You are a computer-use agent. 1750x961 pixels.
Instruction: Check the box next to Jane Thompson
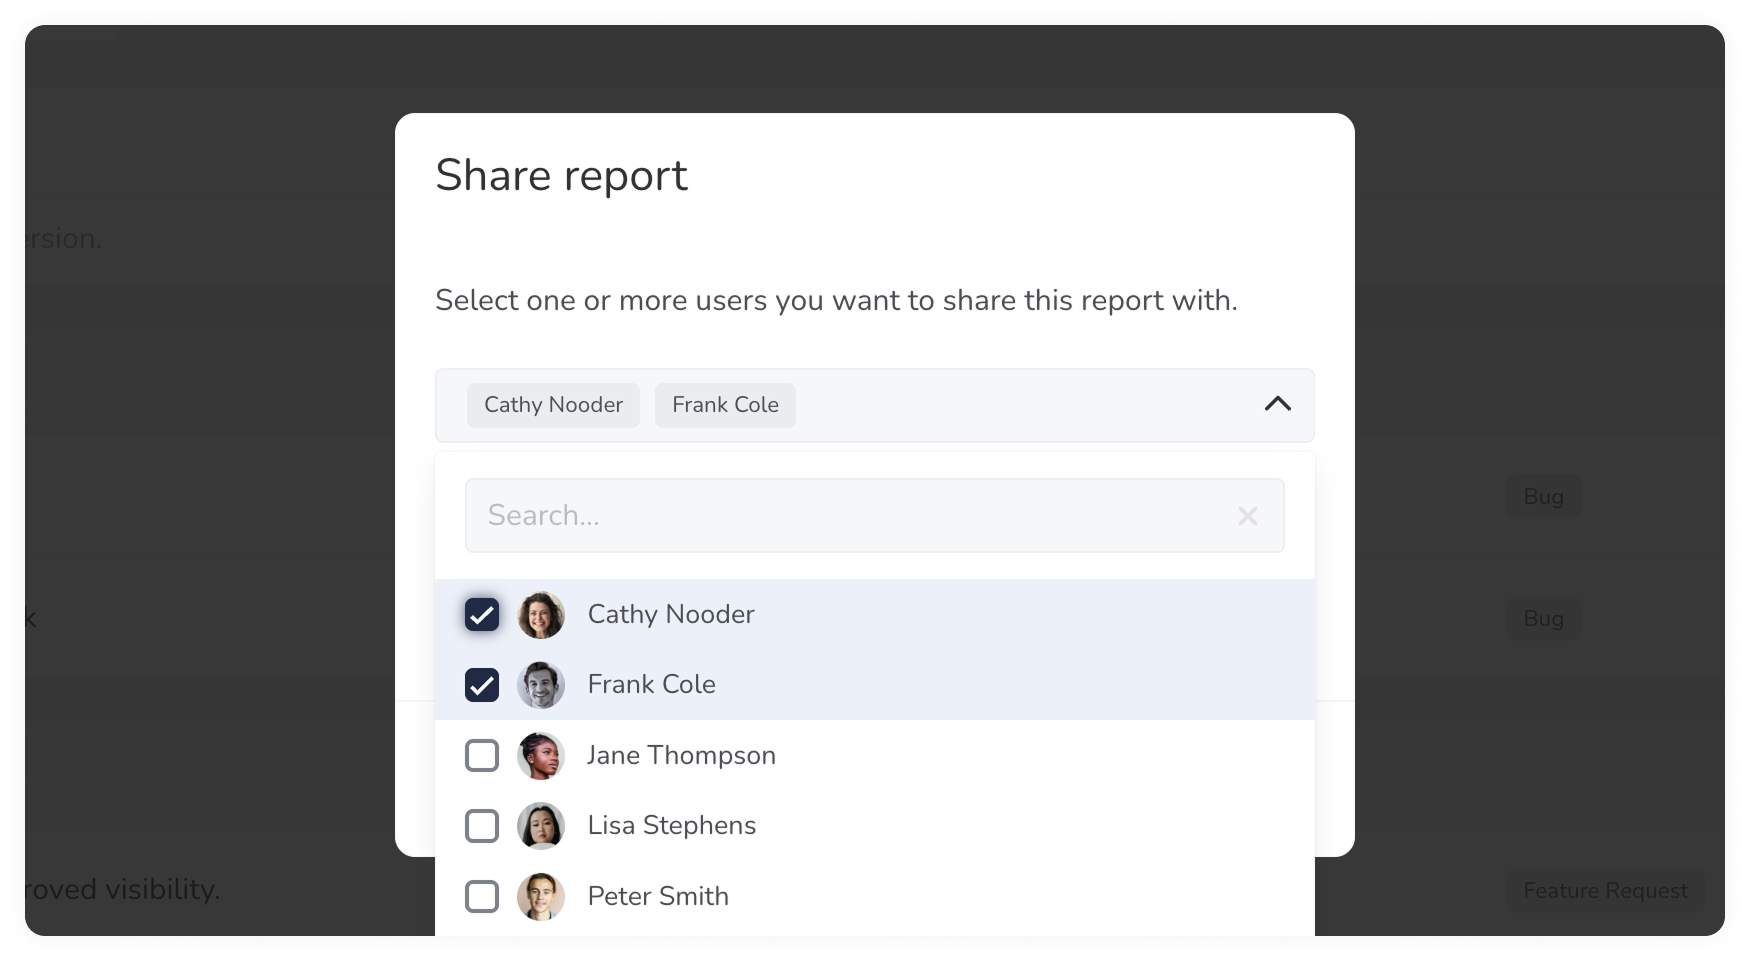tap(482, 756)
